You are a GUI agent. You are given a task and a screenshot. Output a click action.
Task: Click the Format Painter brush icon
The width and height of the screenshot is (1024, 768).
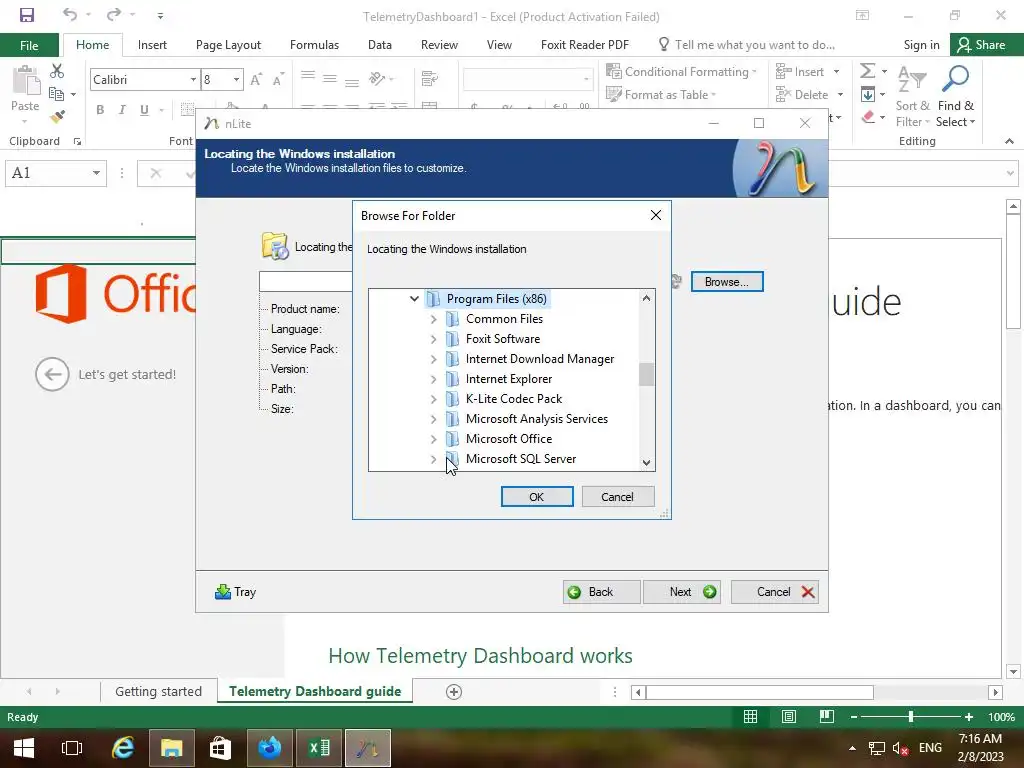57,117
